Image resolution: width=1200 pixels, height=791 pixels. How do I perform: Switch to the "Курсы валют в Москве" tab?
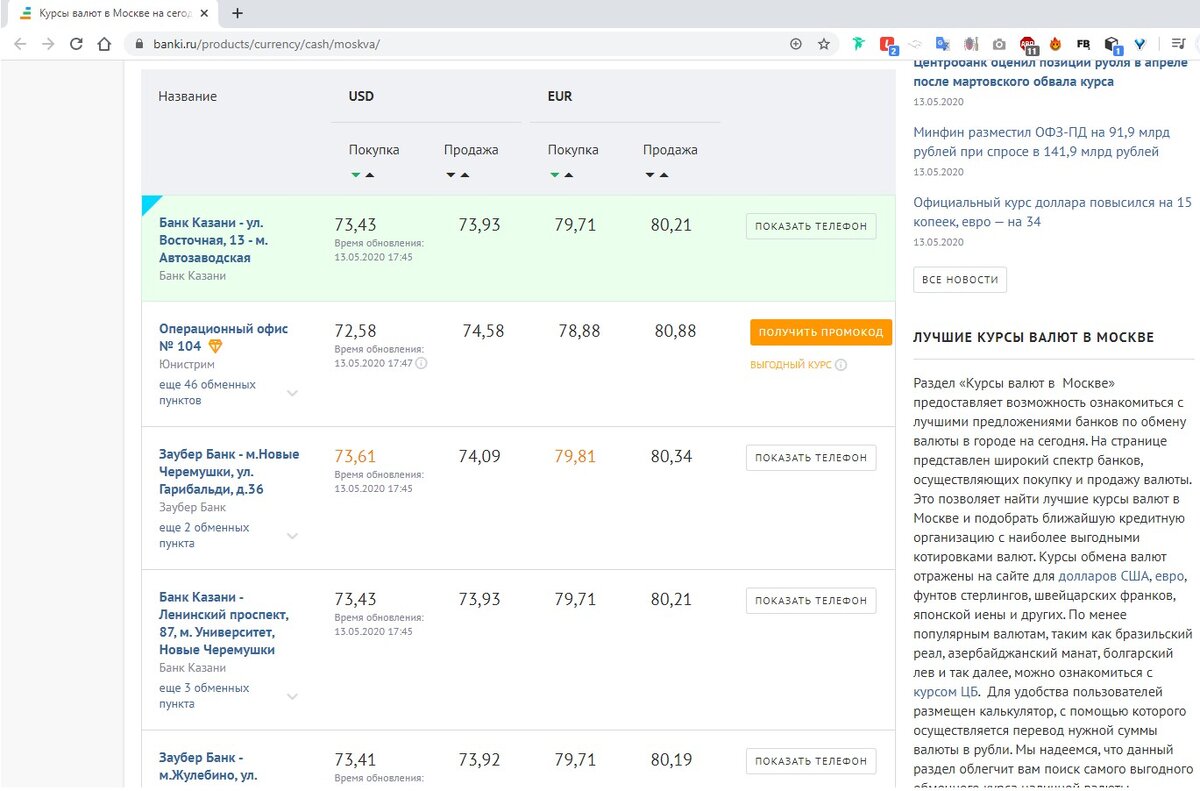coord(110,14)
